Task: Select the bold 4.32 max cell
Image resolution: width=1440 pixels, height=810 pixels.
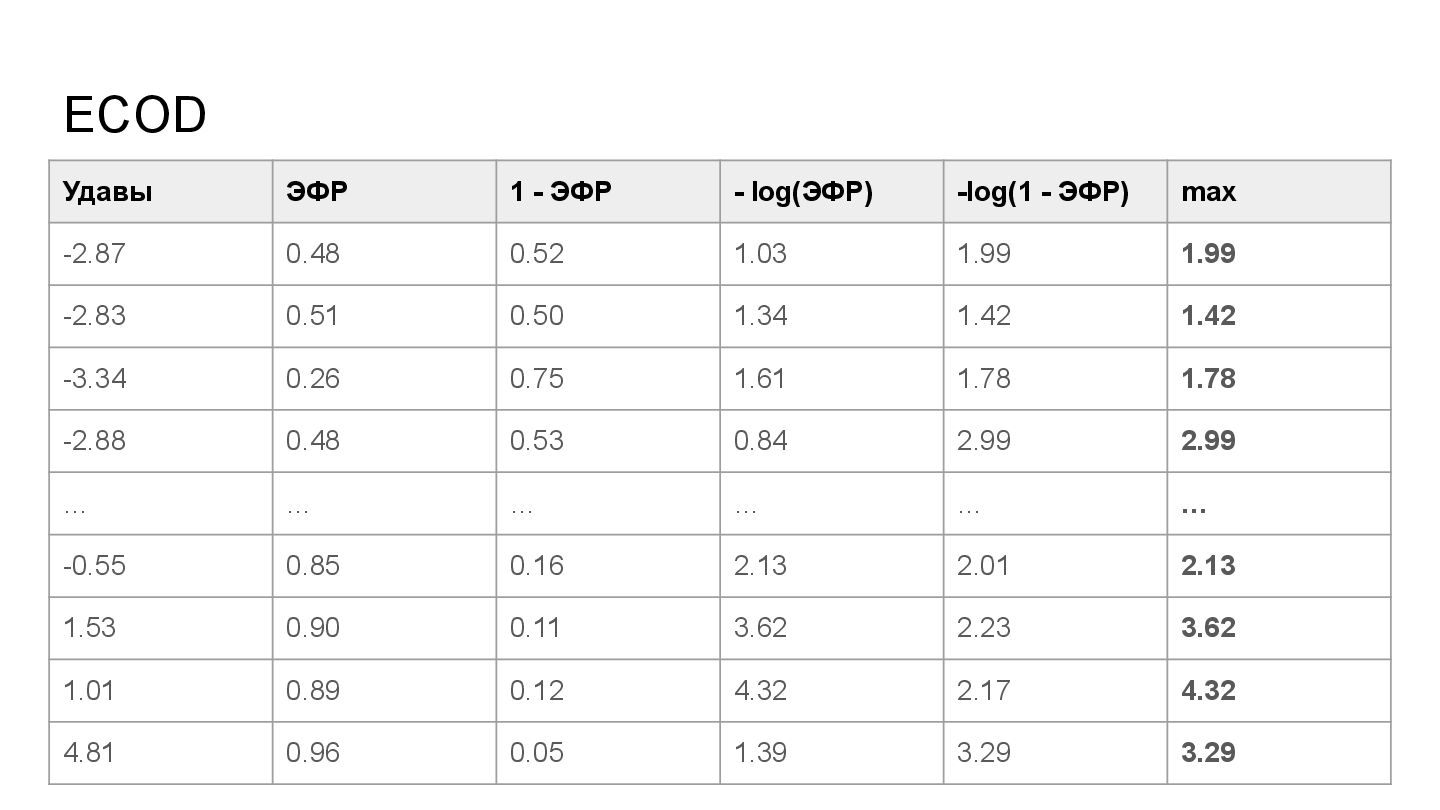Action: (x=1208, y=691)
